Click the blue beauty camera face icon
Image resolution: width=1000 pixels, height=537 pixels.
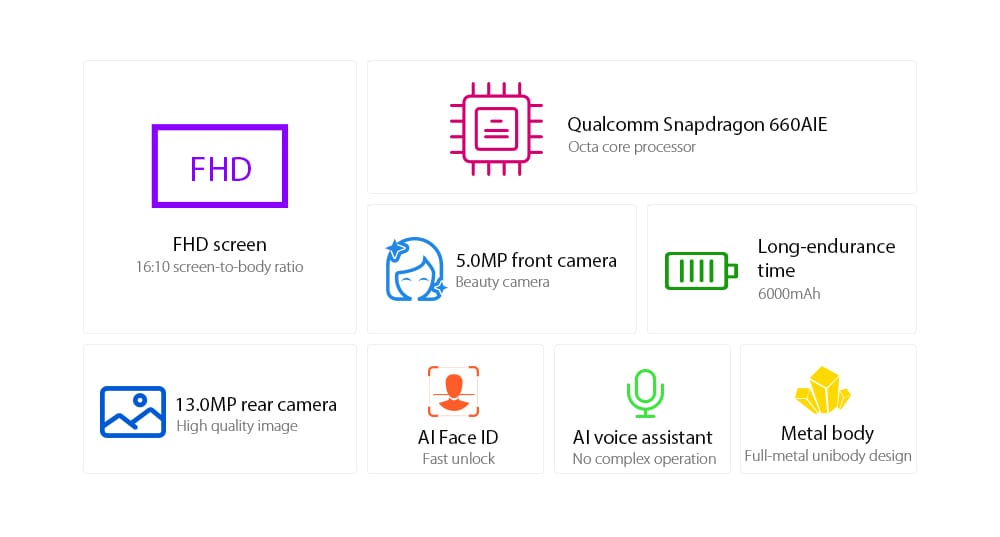[416, 269]
